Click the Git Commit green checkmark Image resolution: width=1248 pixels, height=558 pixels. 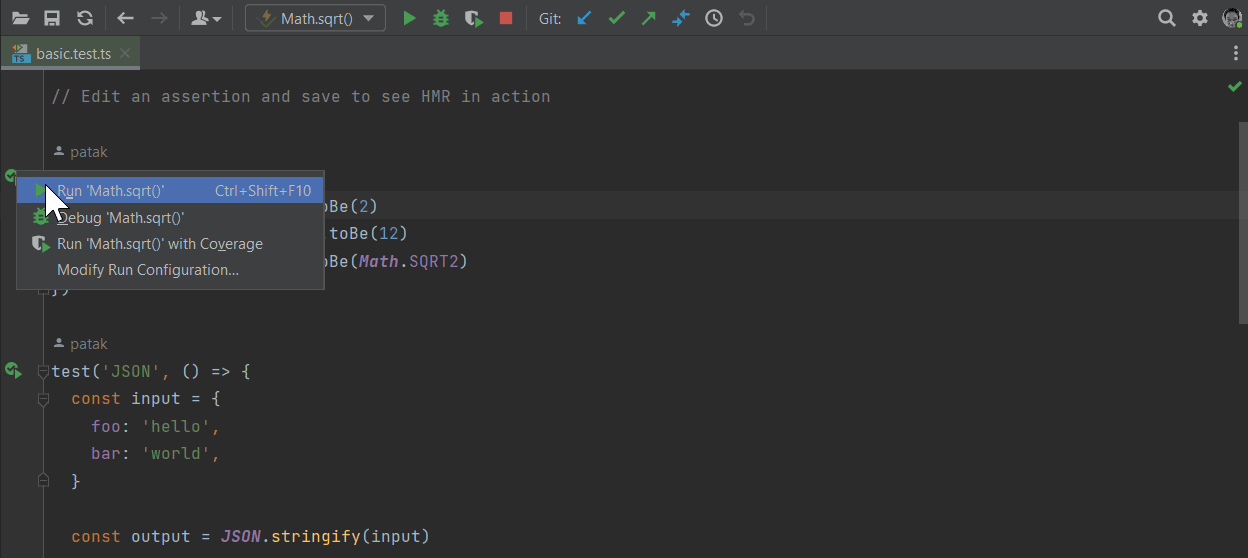coord(617,18)
